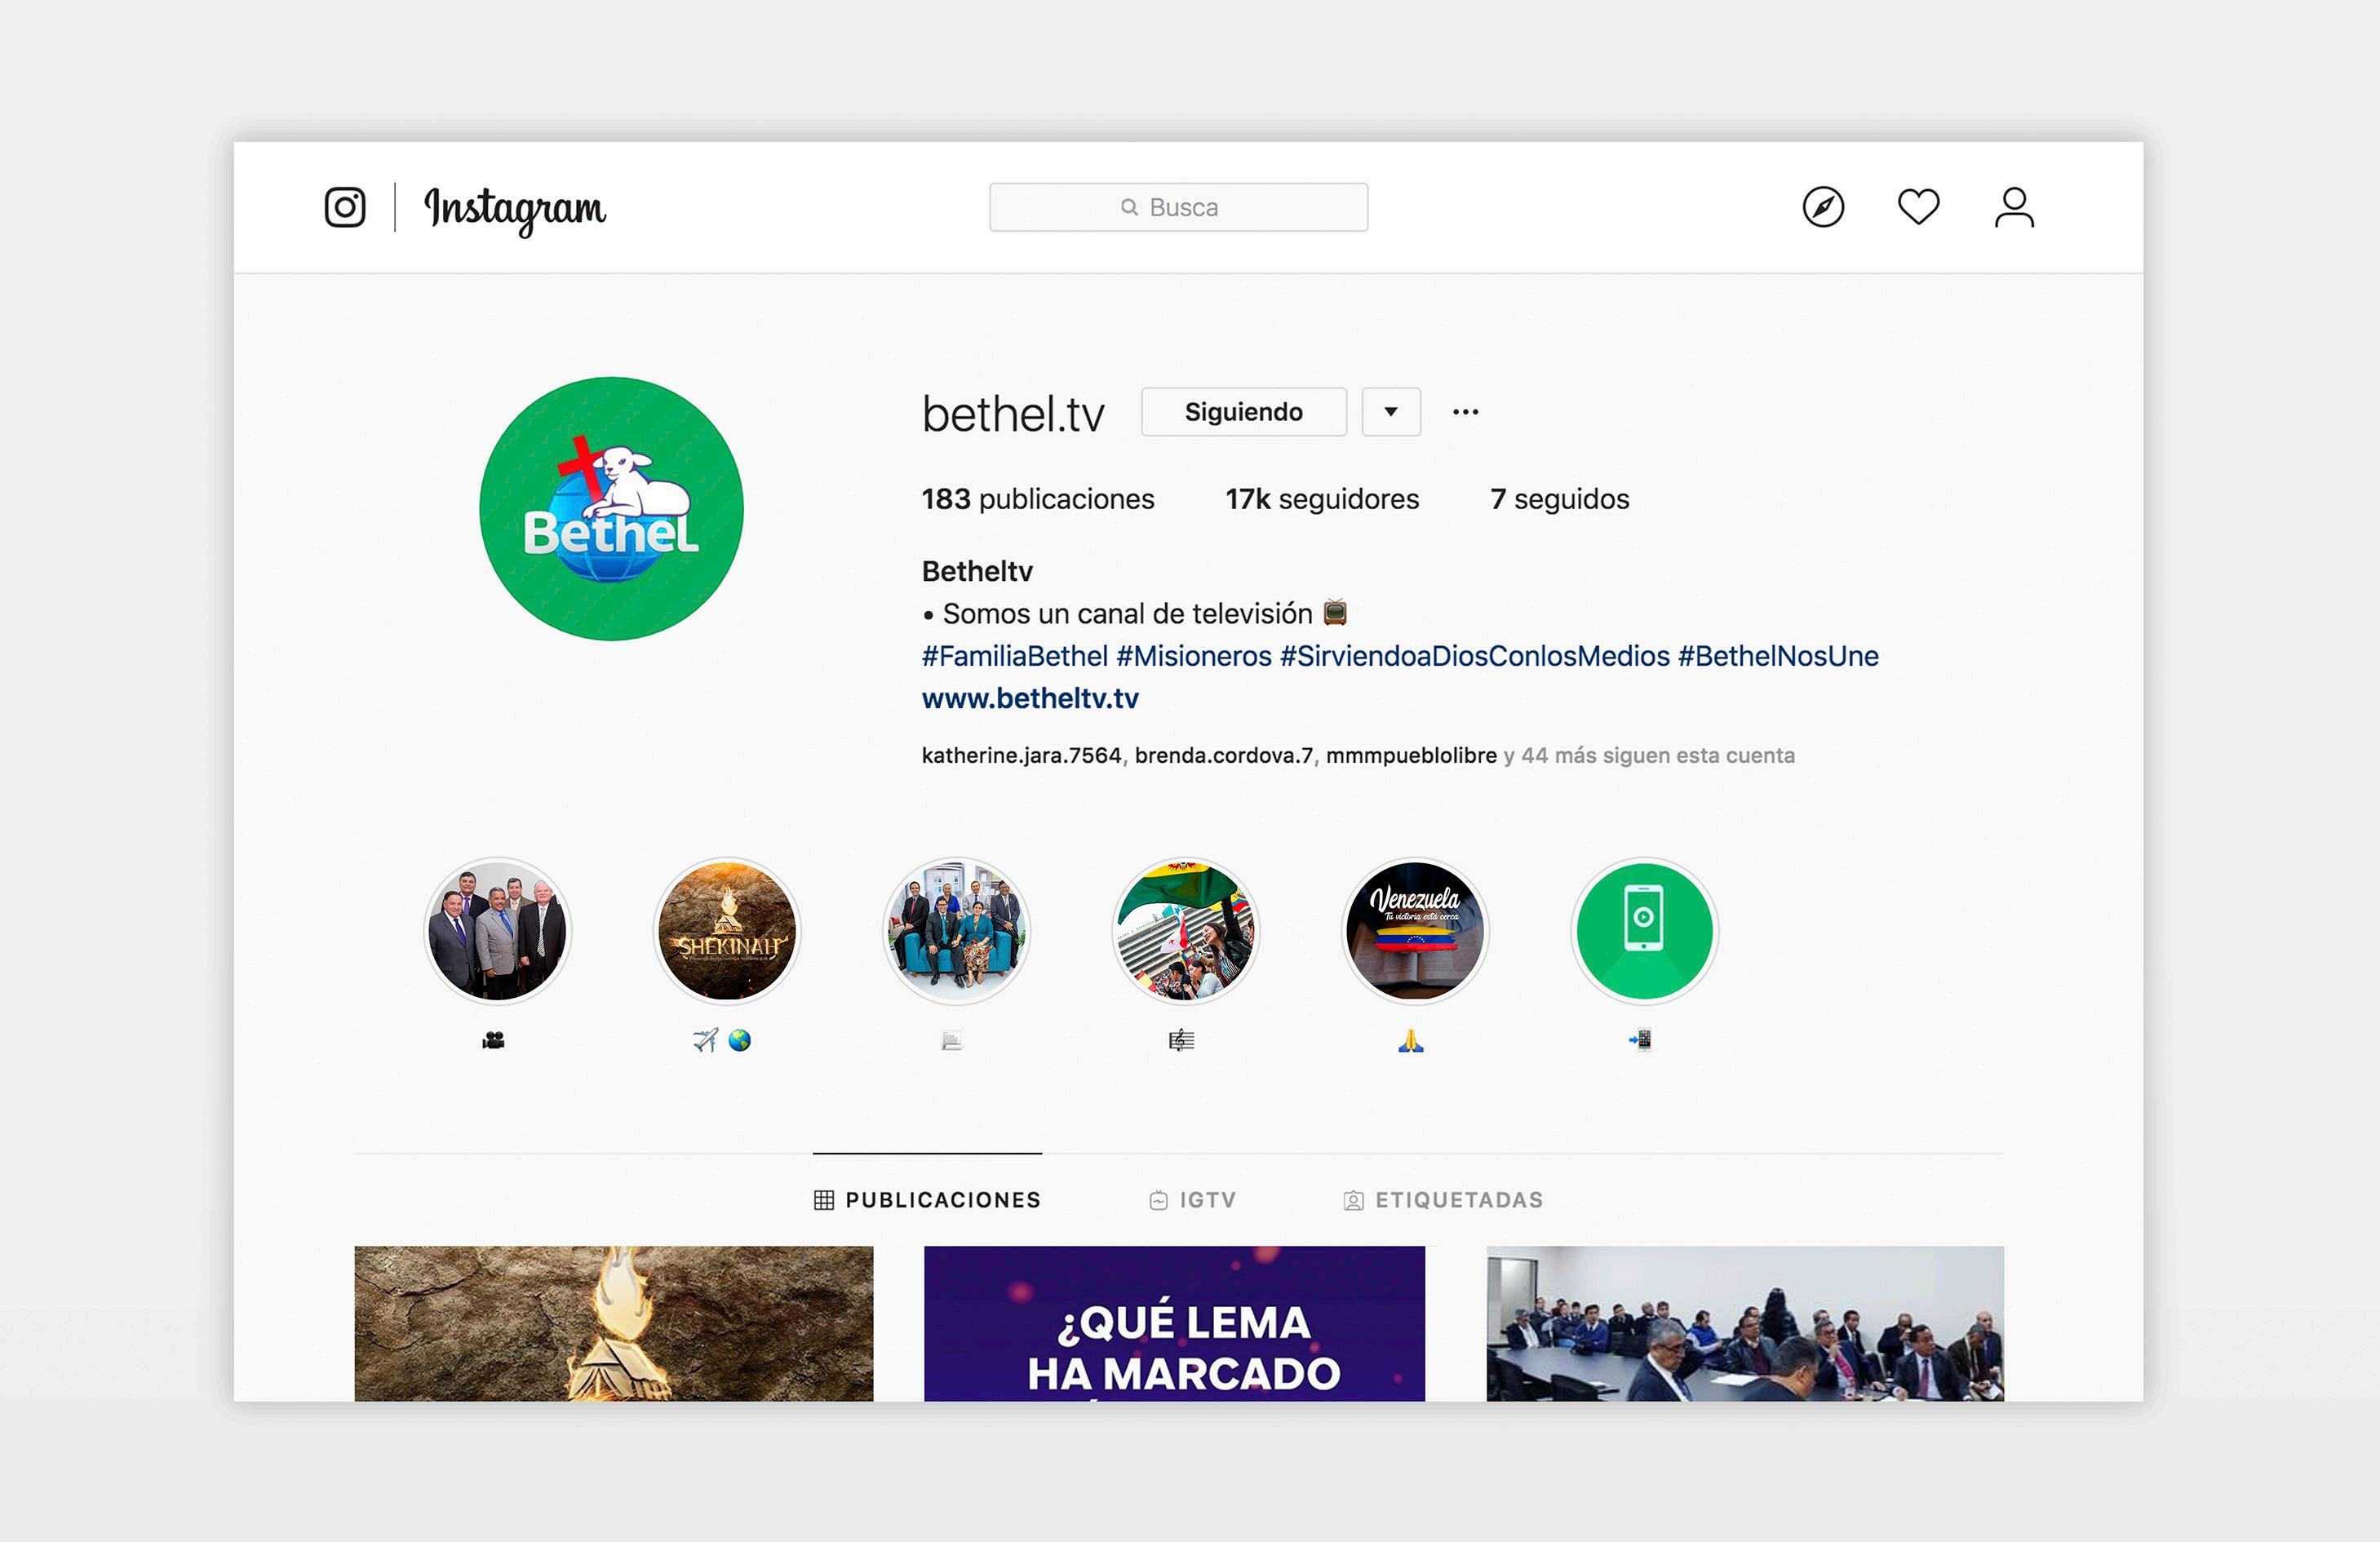Toggle the Siguiendo follow button

1243,412
